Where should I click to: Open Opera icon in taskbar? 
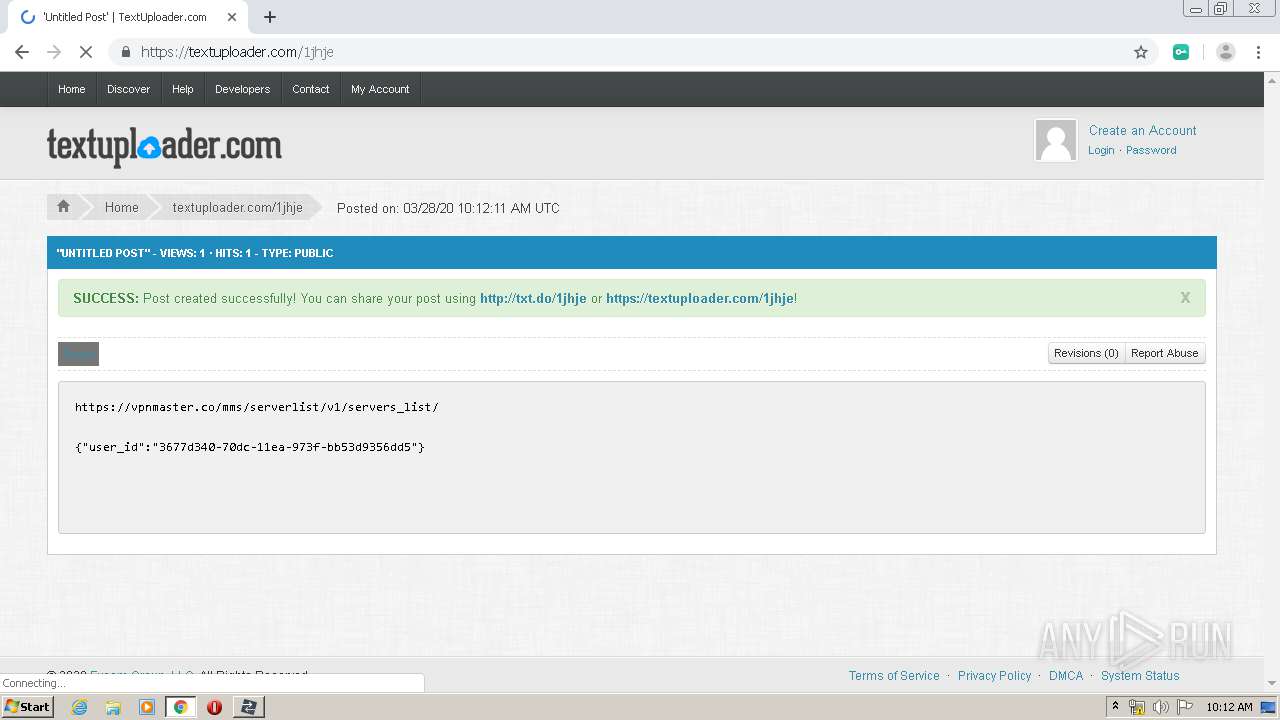pos(214,707)
